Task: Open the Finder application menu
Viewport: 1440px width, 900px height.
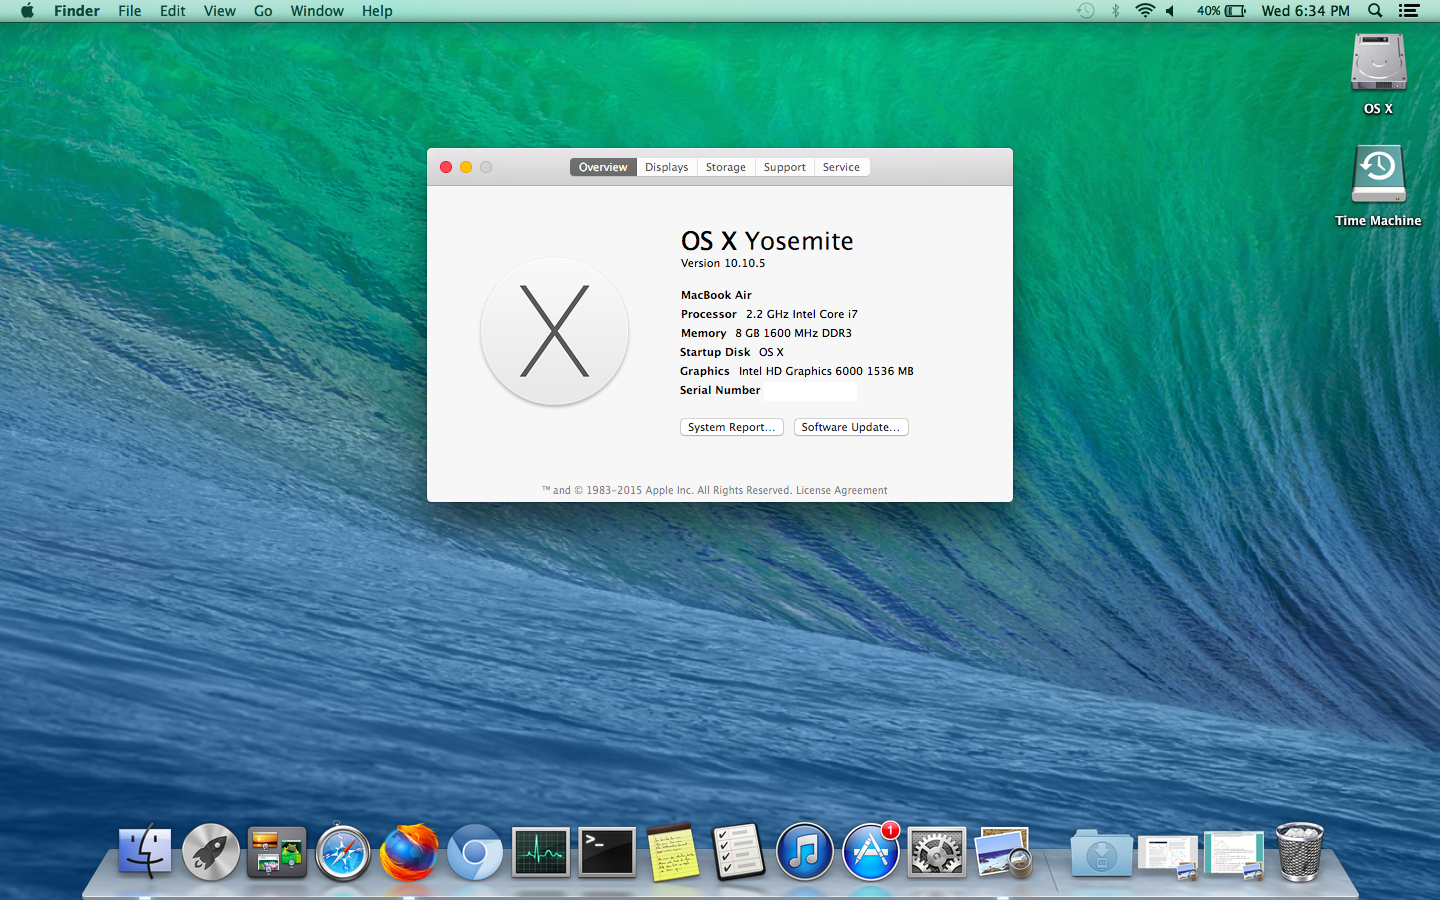Action: click(x=77, y=11)
